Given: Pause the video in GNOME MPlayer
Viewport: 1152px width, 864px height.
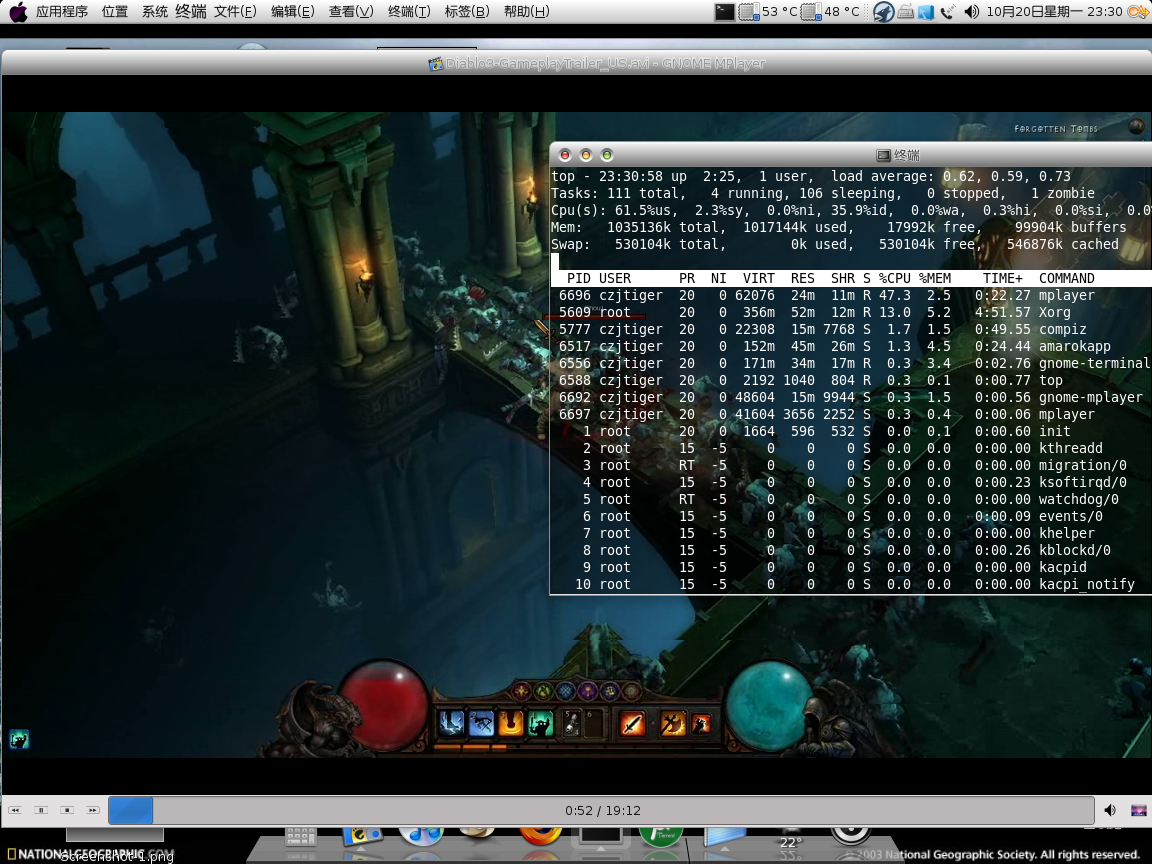Looking at the screenshot, I should (41, 810).
